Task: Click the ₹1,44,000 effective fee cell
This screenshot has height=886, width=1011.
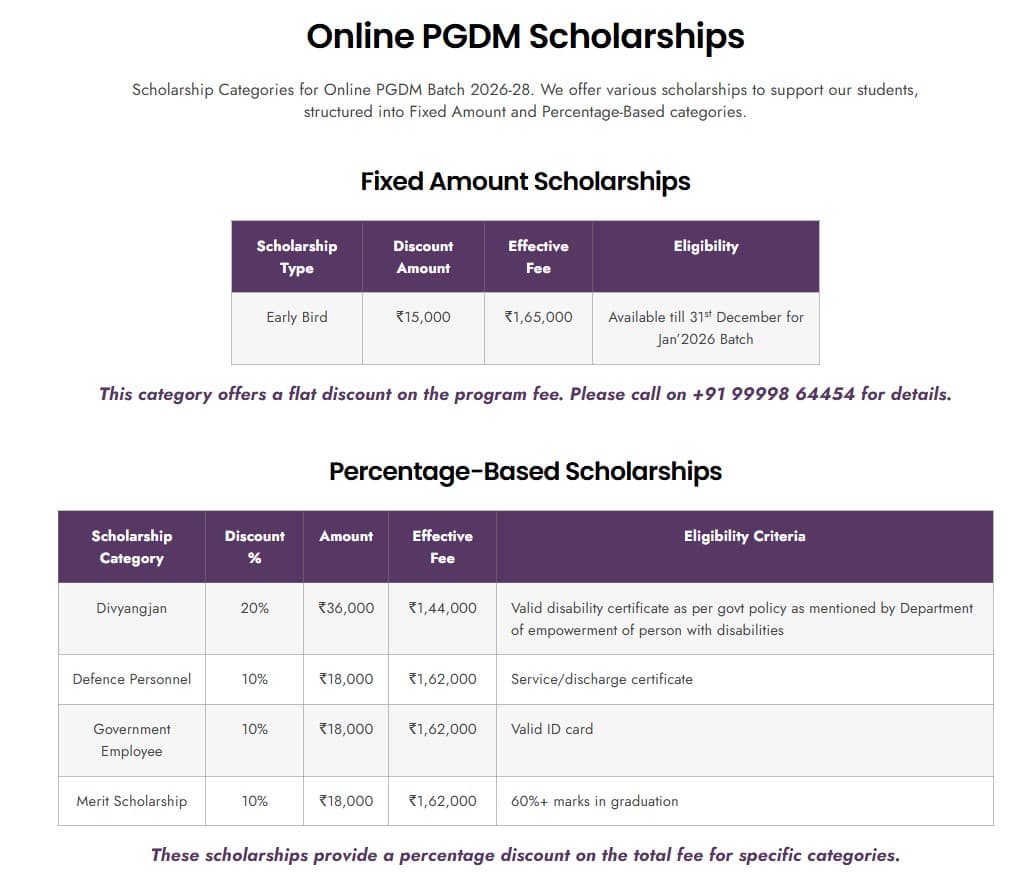Action: tap(442, 608)
